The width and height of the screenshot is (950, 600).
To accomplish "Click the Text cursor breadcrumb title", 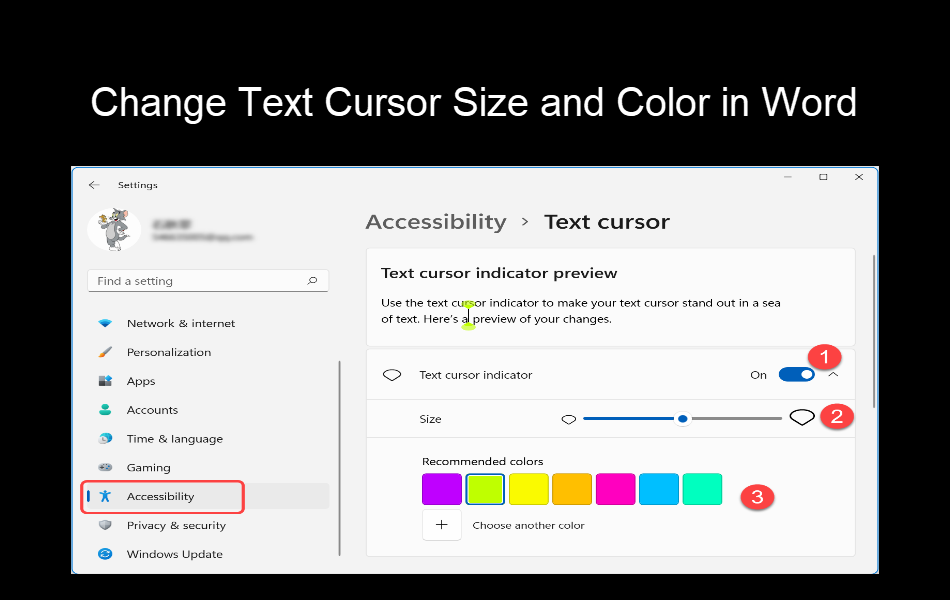I will coord(606,222).
